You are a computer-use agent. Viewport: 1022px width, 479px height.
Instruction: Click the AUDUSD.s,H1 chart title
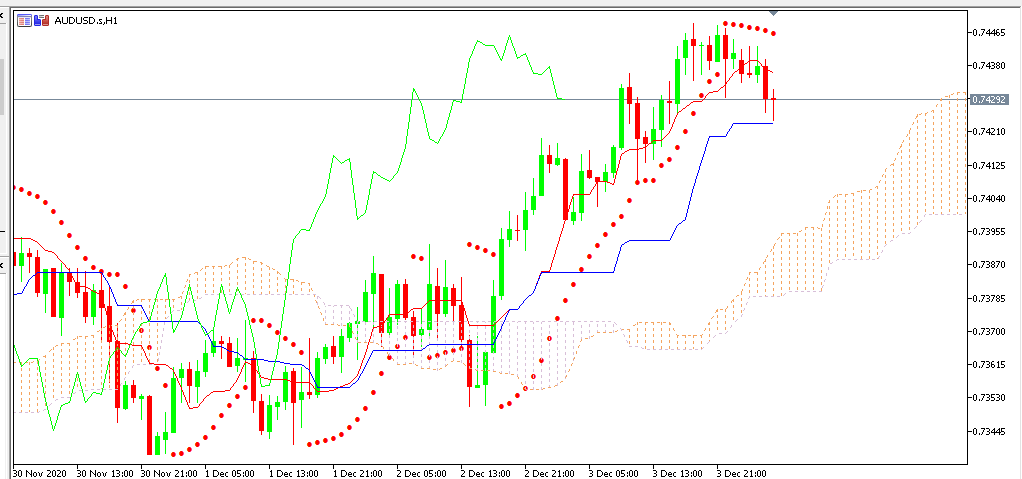(x=86, y=20)
